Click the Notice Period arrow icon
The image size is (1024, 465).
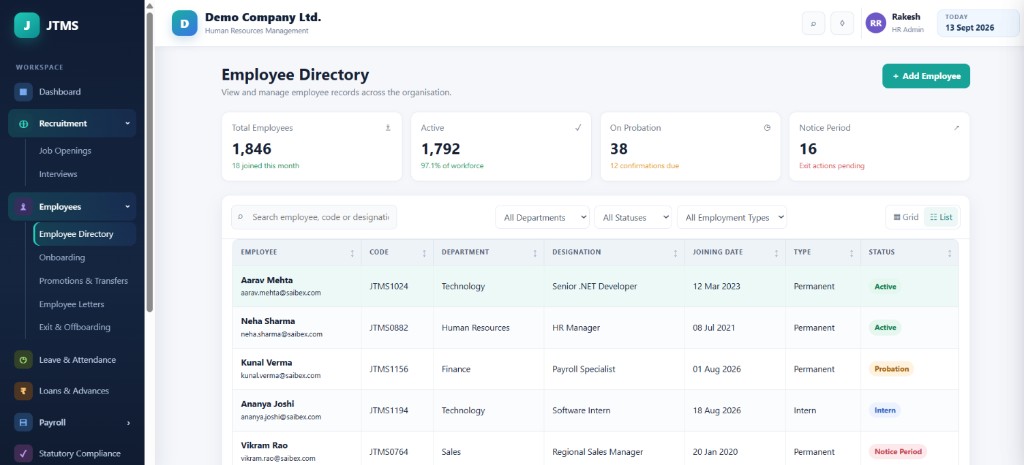pyautogui.click(x=956, y=128)
